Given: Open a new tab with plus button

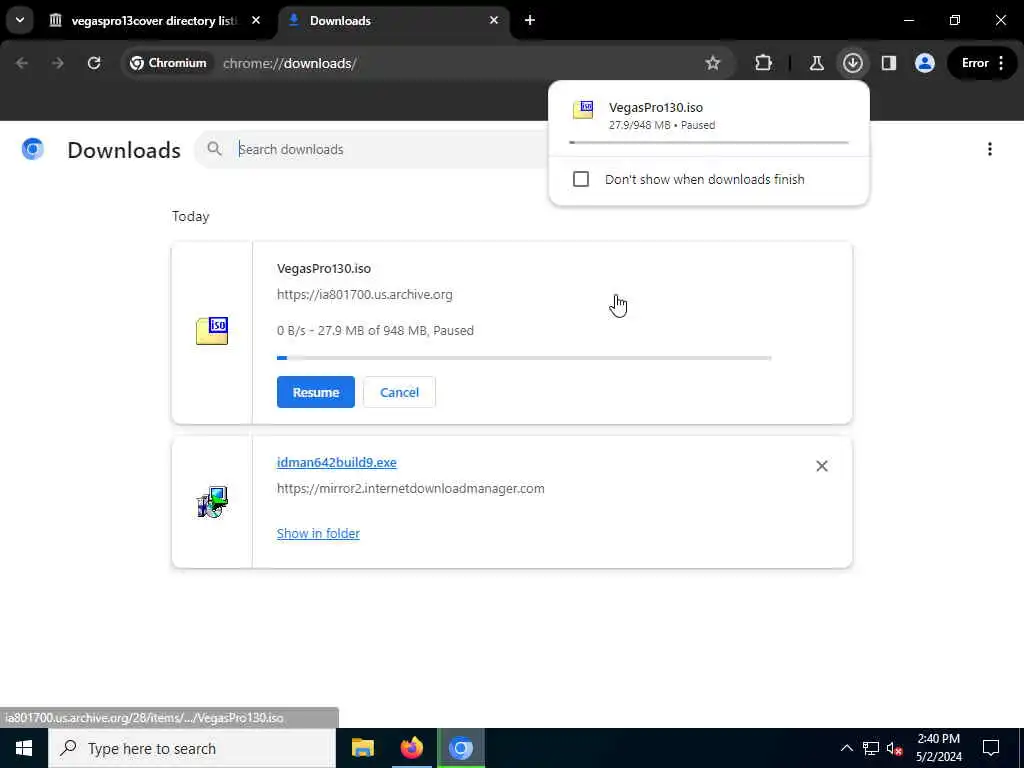Looking at the screenshot, I should click(x=530, y=20).
